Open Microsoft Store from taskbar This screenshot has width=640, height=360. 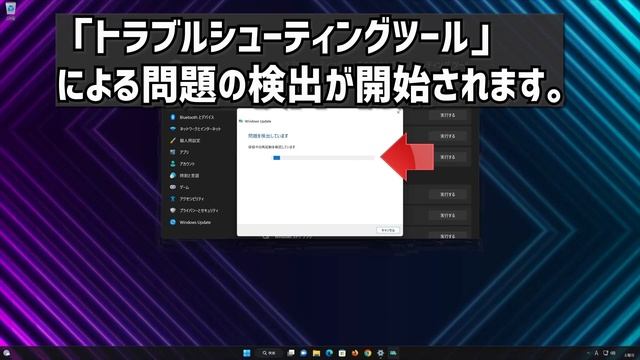point(342,353)
